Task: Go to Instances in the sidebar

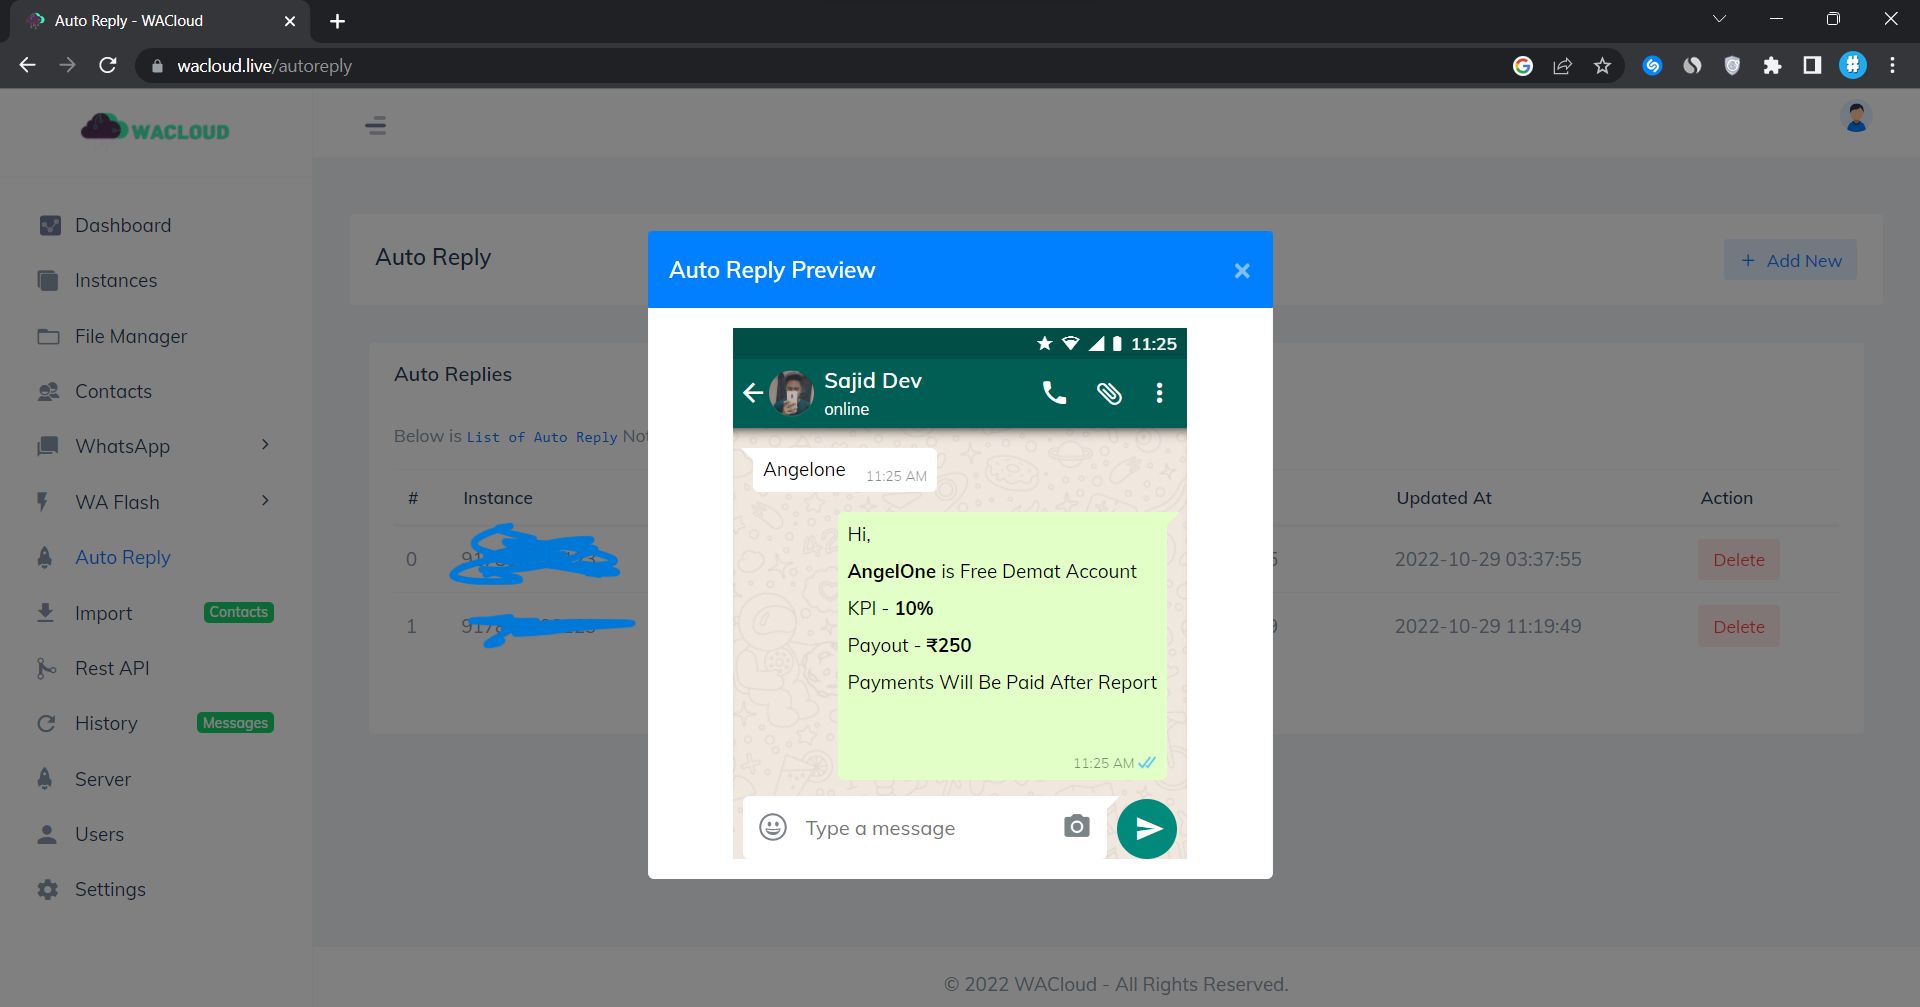Action: [115, 280]
